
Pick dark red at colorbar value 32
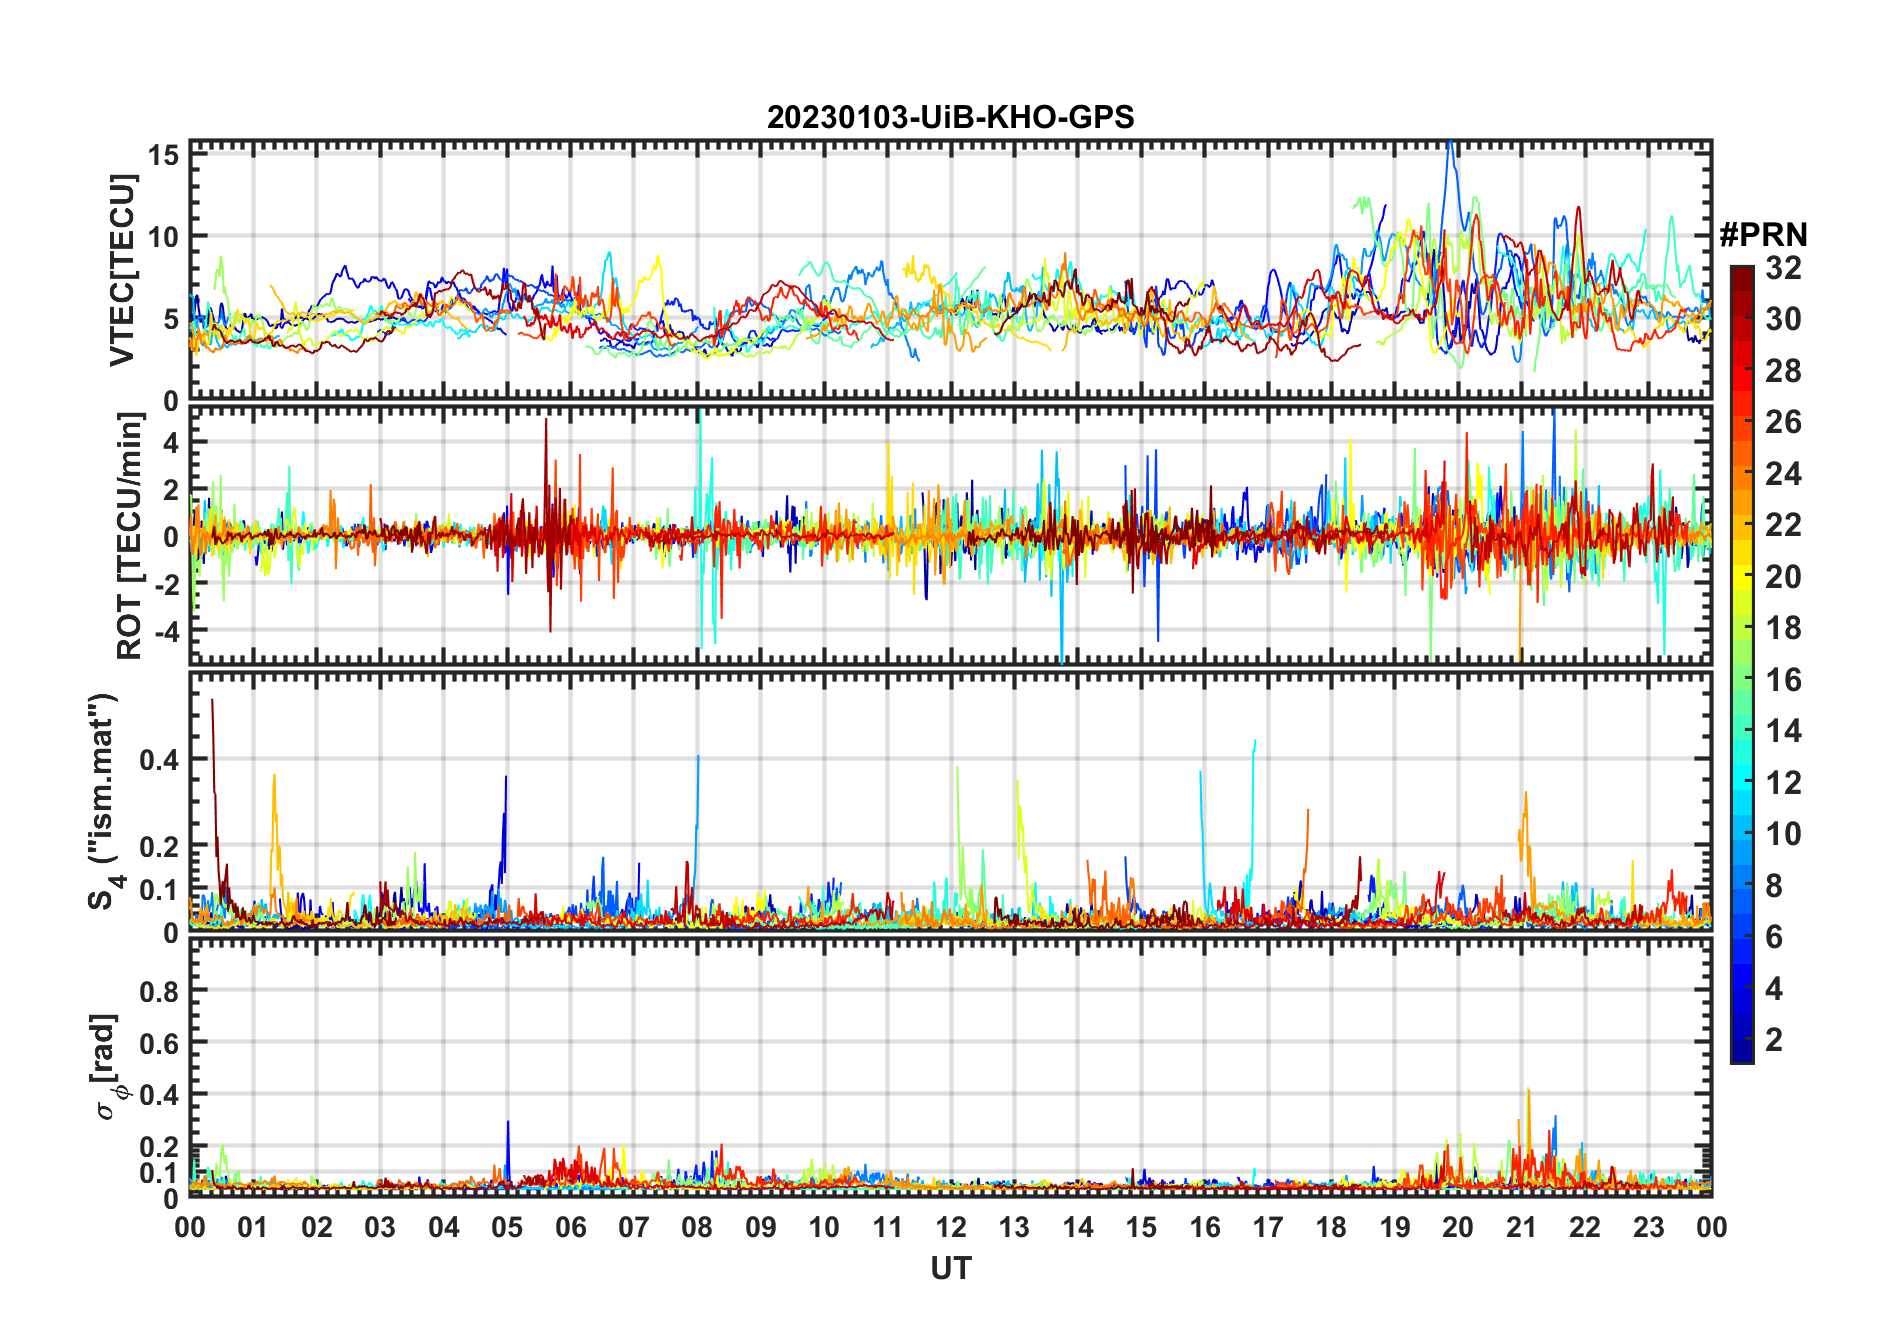[1741, 272]
